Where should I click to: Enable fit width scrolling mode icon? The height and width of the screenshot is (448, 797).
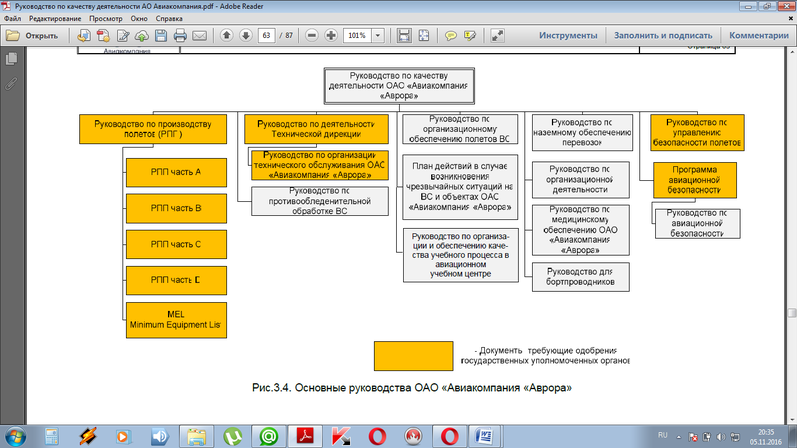404,36
